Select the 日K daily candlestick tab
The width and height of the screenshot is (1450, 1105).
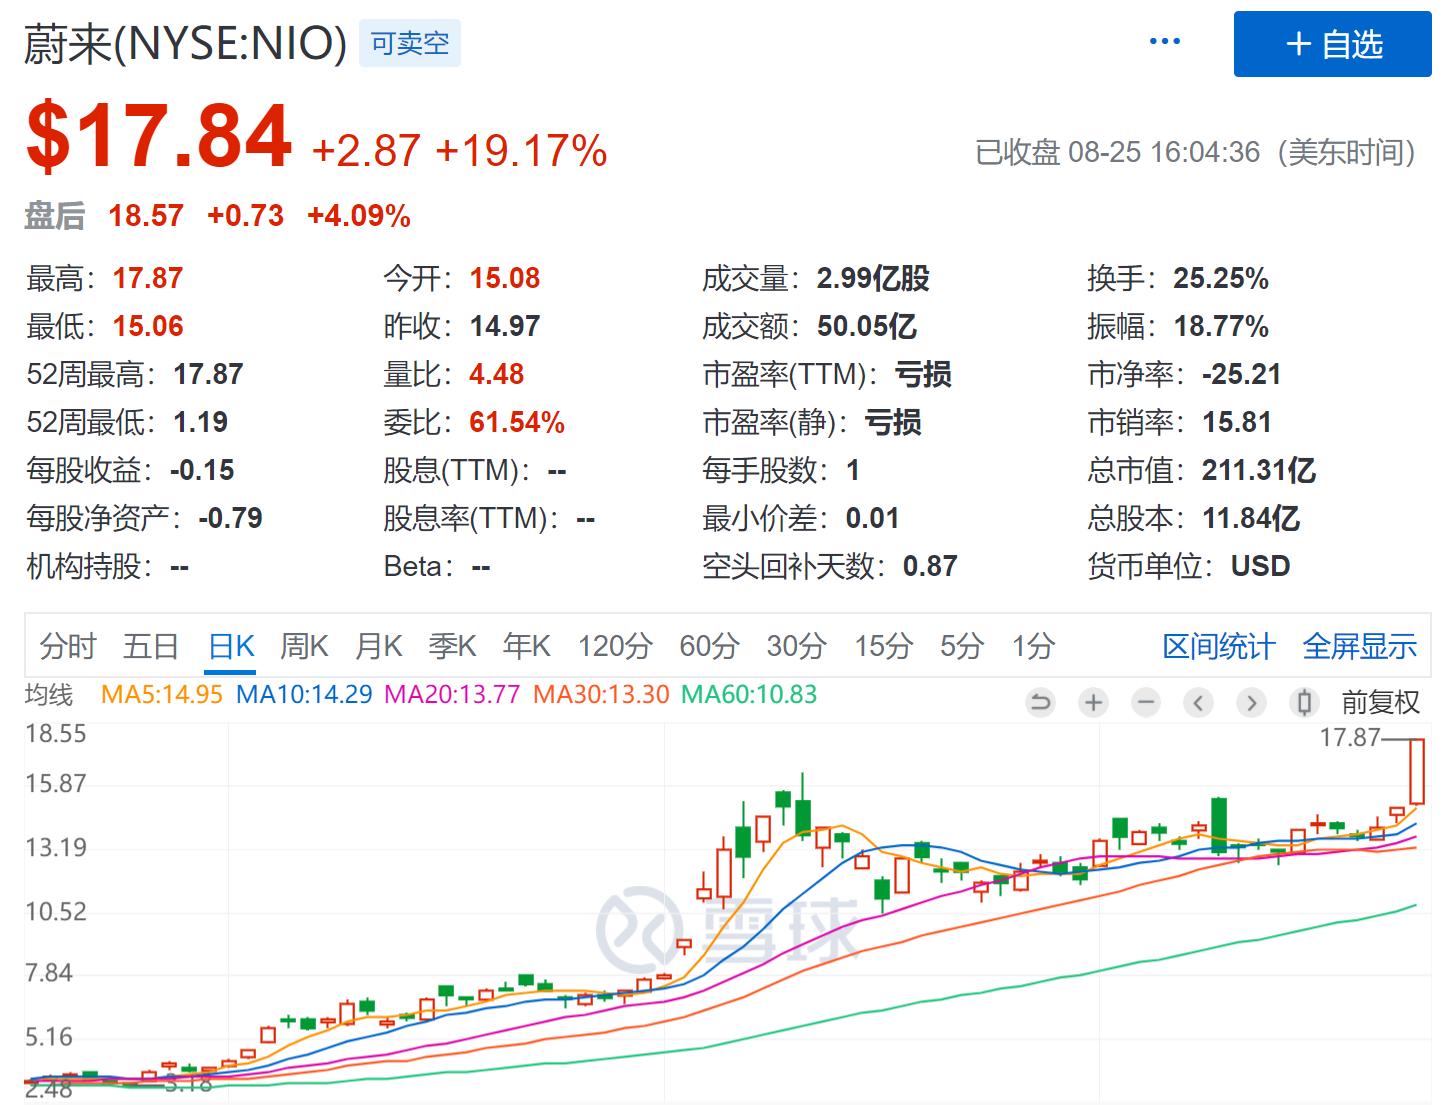[232, 646]
